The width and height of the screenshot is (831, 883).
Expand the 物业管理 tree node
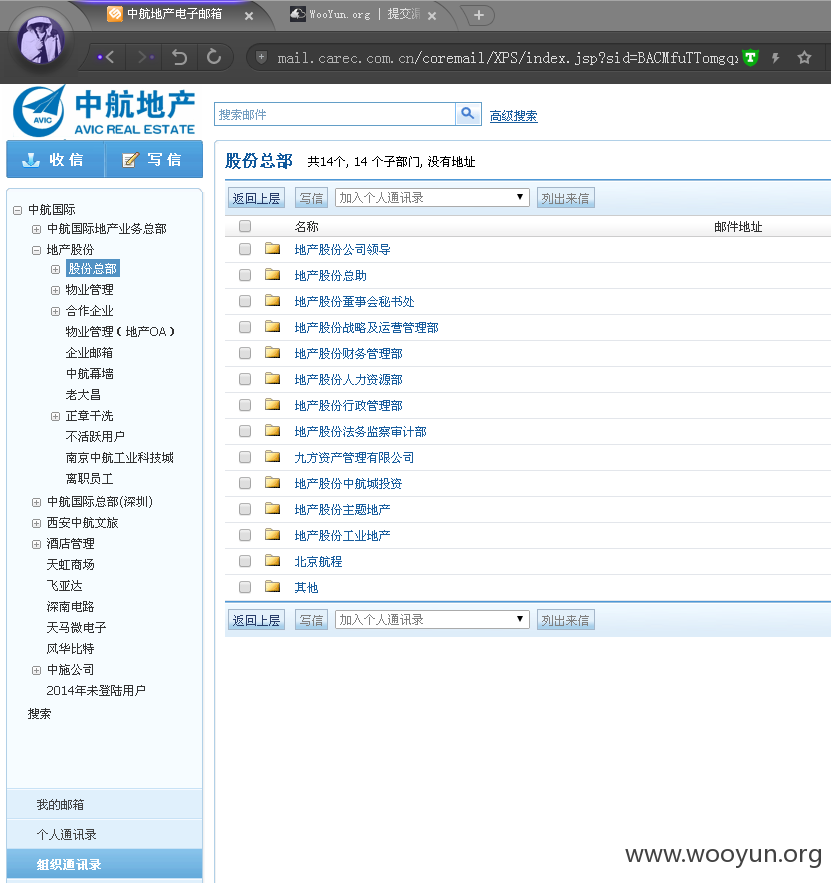coord(55,291)
